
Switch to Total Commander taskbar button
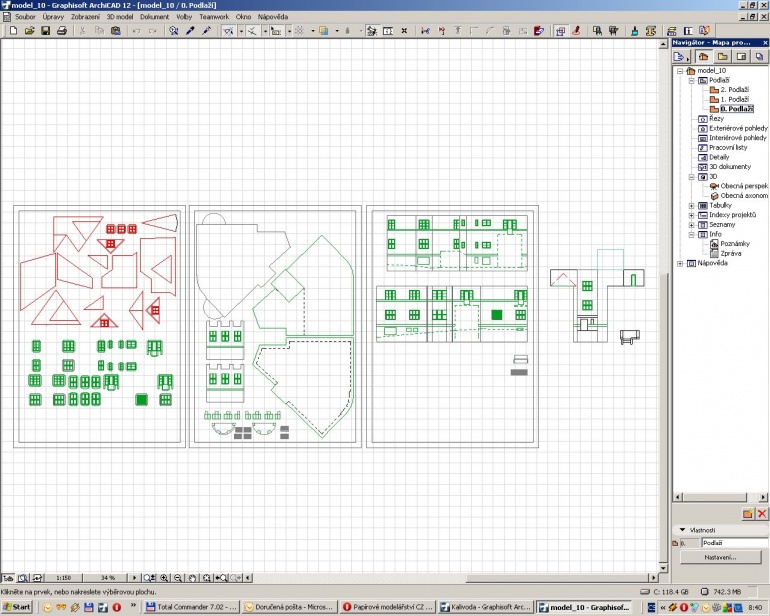[x=191, y=607]
